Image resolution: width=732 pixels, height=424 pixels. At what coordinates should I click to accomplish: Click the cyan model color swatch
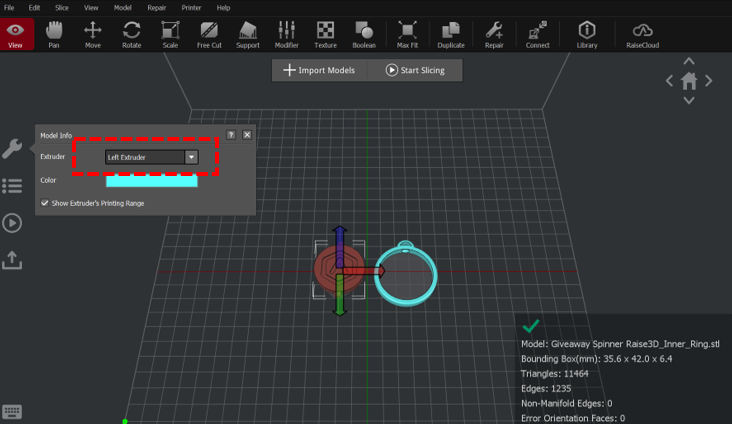(x=151, y=181)
